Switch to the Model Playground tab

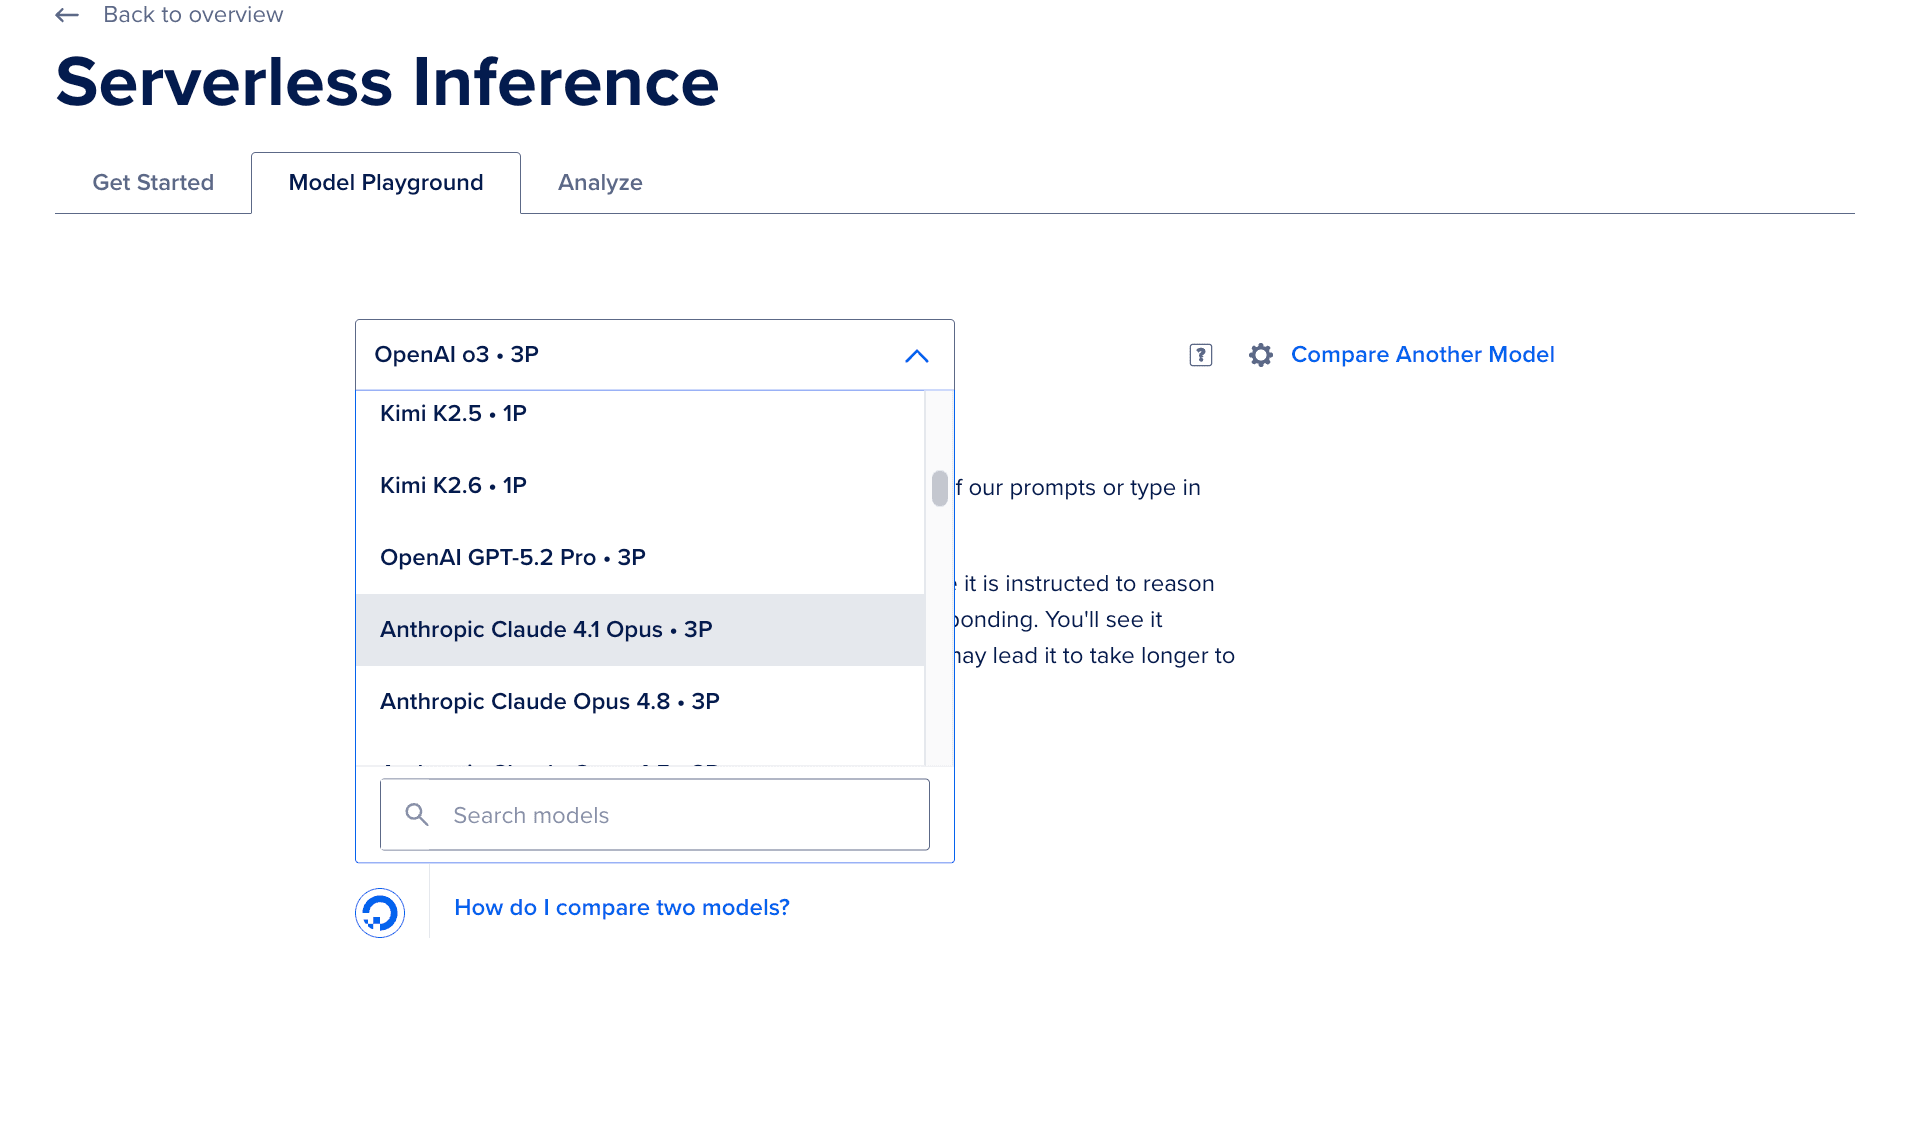386,183
